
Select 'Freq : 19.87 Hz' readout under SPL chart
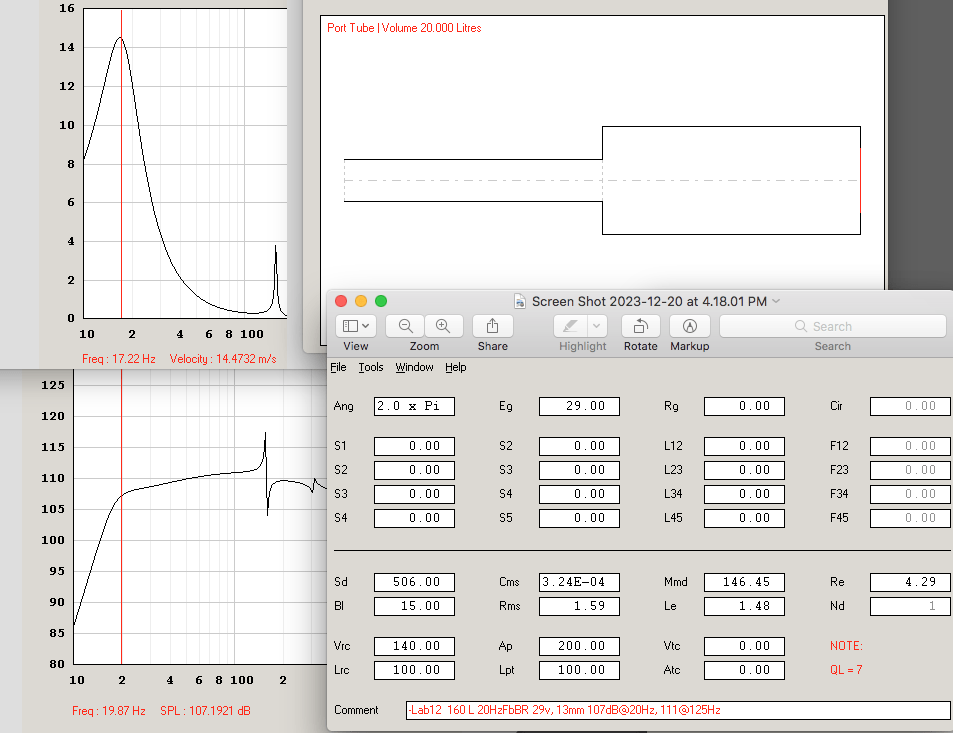[x=109, y=711]
